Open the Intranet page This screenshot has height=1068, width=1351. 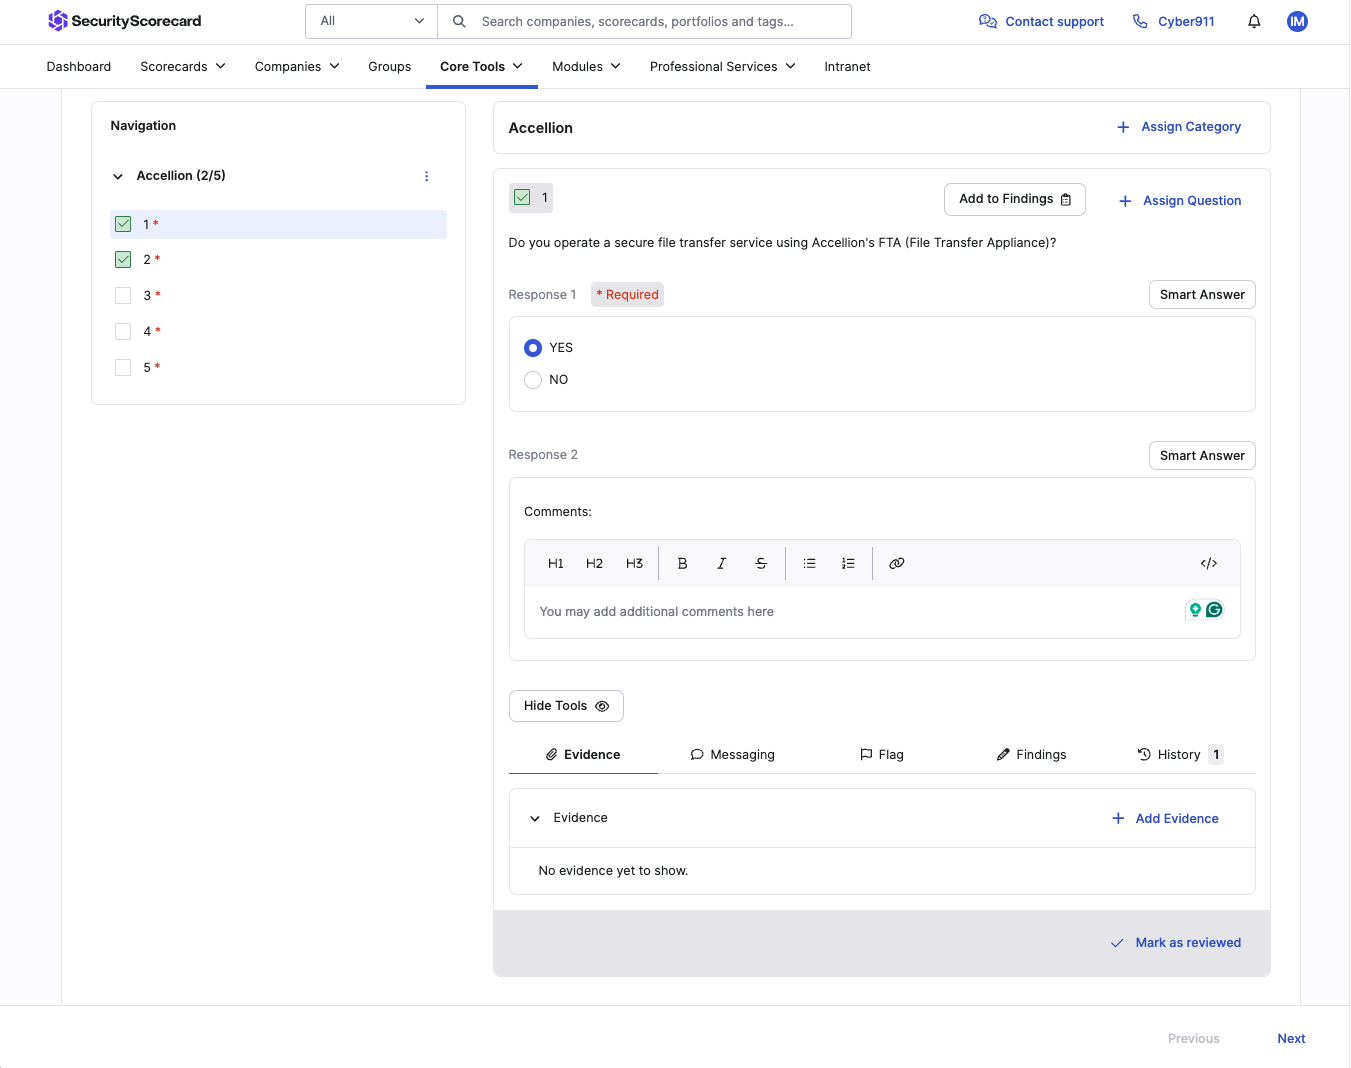(x=847, y=67)
